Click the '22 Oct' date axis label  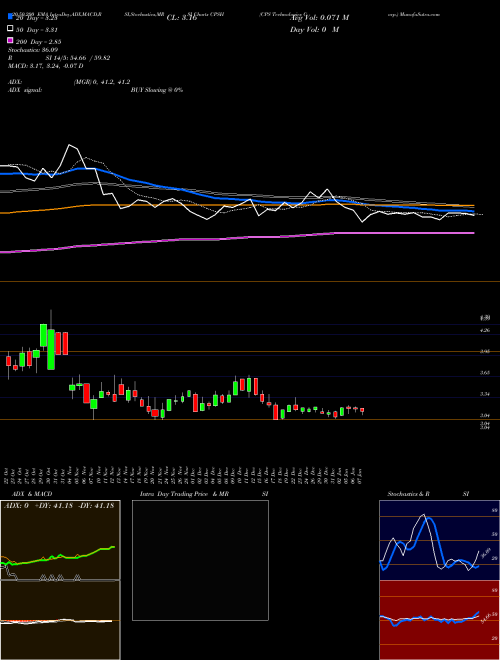click(8, 474)
